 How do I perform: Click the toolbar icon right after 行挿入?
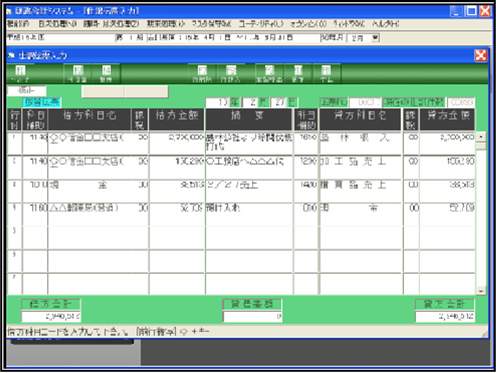269,74
